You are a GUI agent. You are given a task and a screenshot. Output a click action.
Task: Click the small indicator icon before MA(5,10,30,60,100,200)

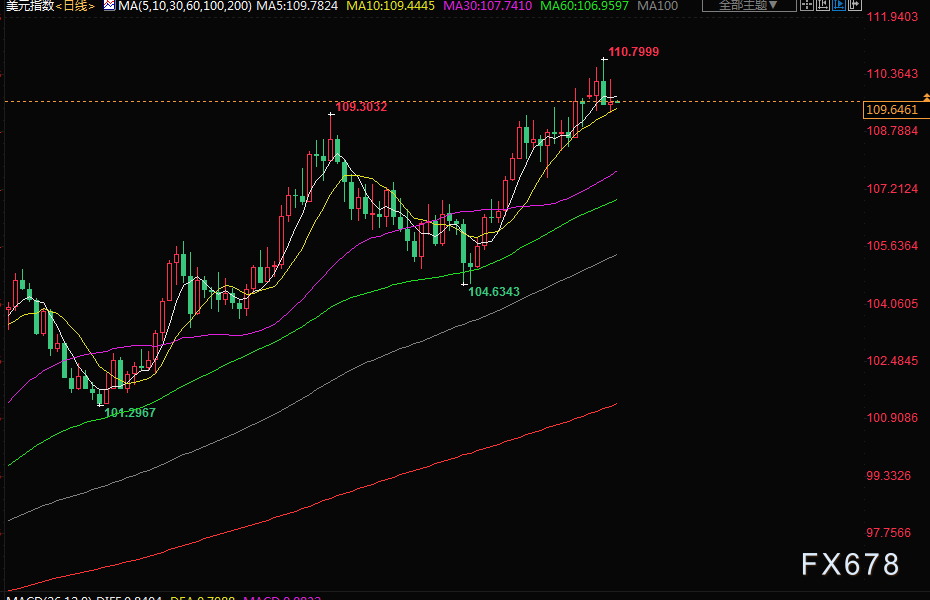point(108,6)
